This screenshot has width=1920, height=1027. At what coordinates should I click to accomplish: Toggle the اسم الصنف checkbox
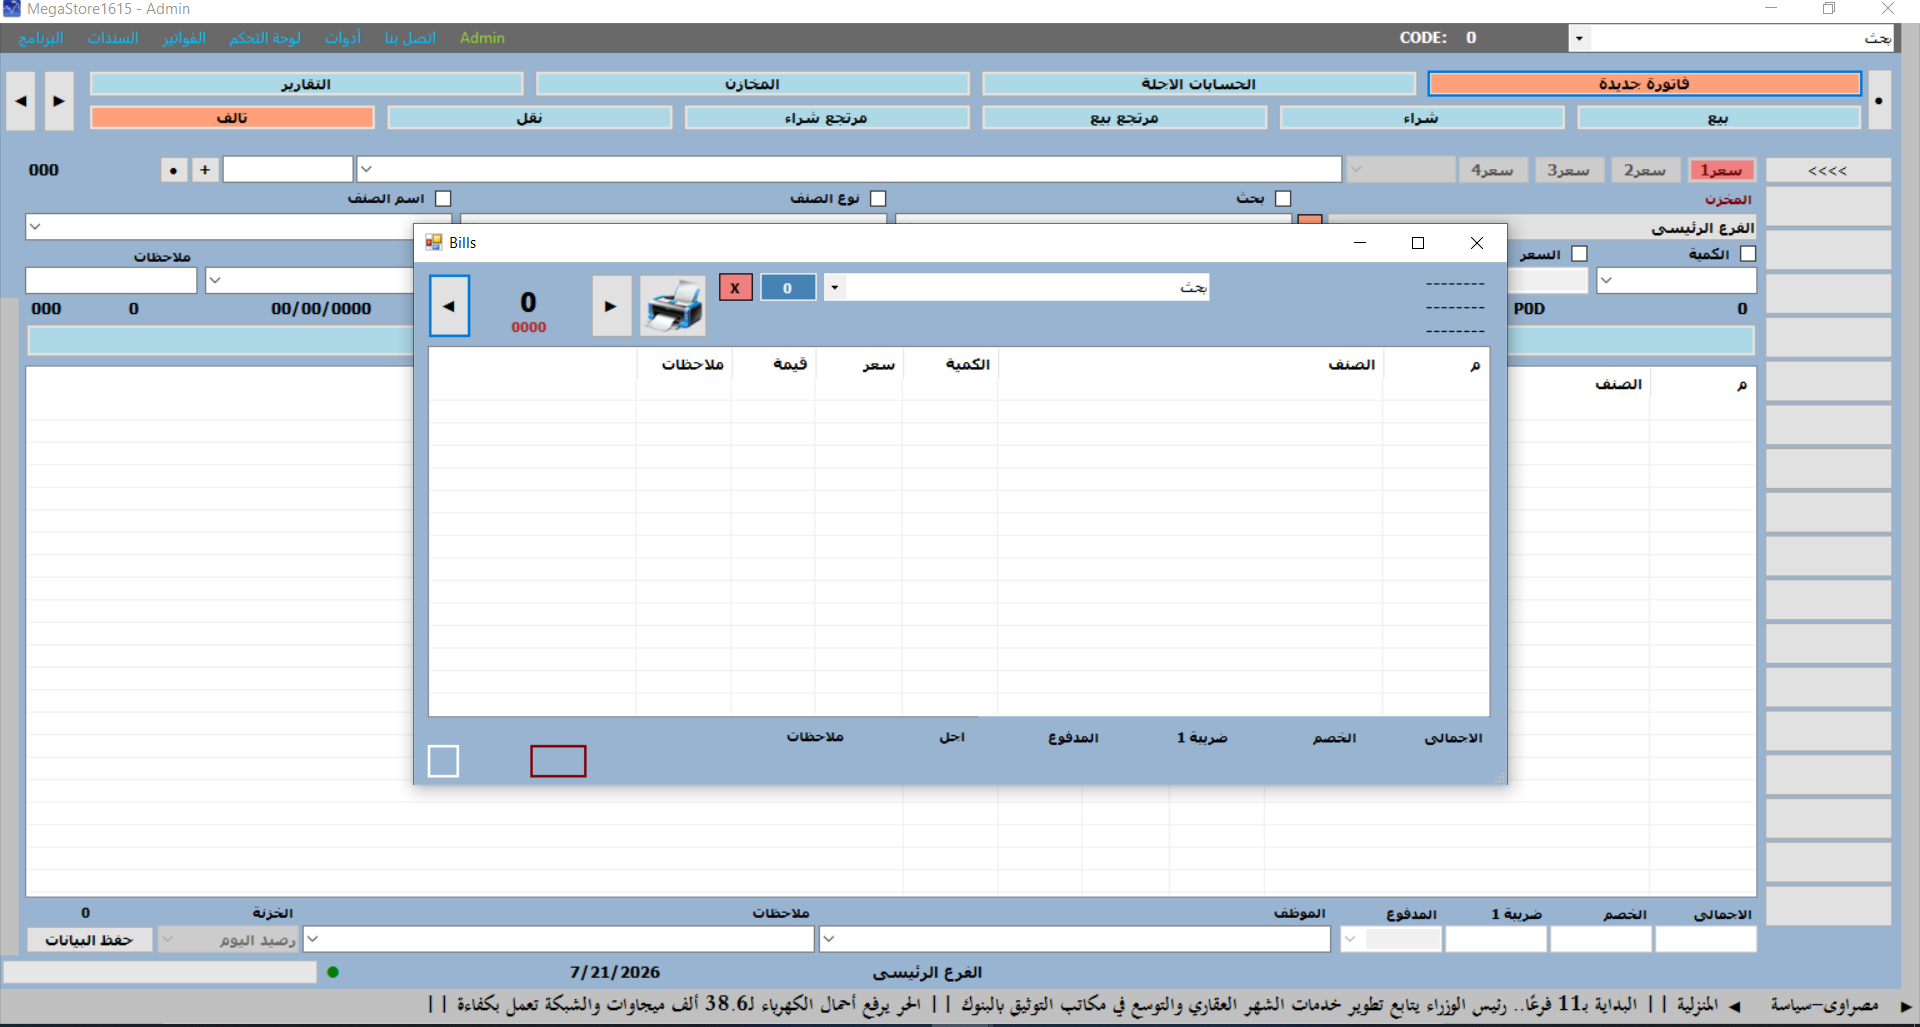(x=443, y=199)
